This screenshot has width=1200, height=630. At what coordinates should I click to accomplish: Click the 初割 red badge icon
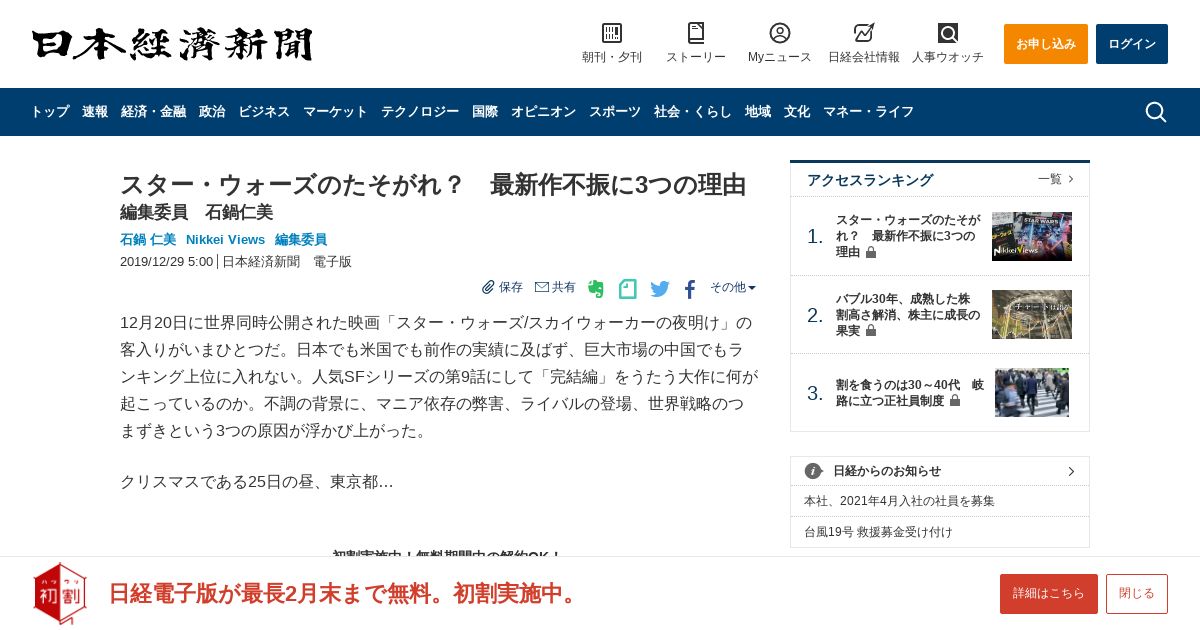[60, 594]
